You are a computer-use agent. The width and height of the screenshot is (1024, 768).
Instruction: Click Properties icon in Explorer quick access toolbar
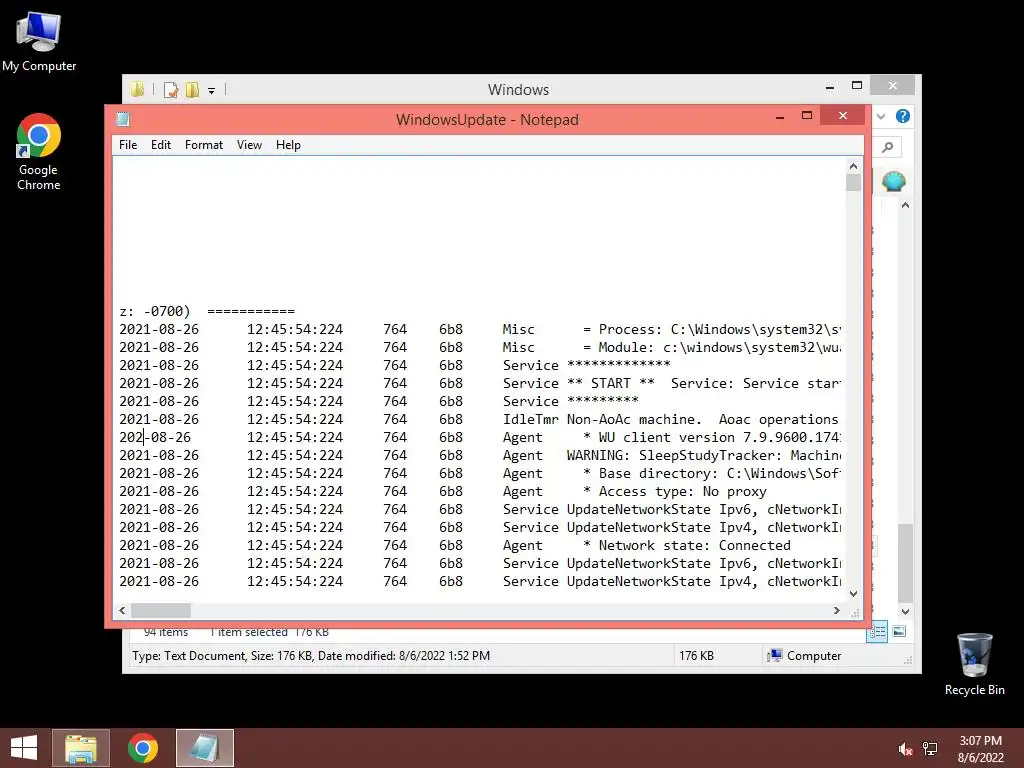pyautogui.click(x=170, y=90)
